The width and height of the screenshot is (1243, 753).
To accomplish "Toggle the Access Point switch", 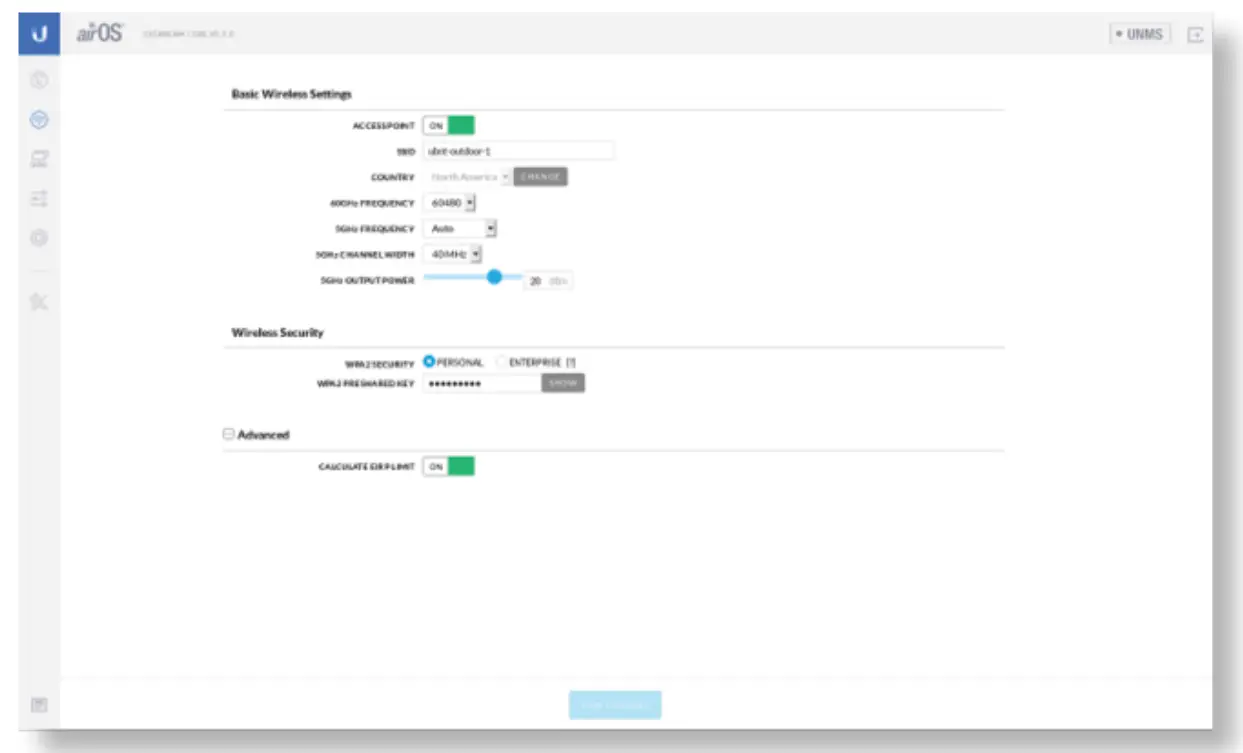I will click(448, 126).
